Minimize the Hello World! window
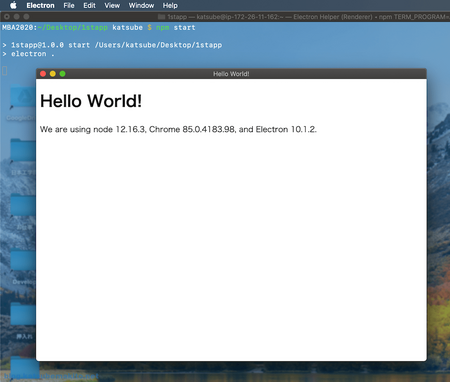The image size is (450, 382). click(x=53, y=74)
